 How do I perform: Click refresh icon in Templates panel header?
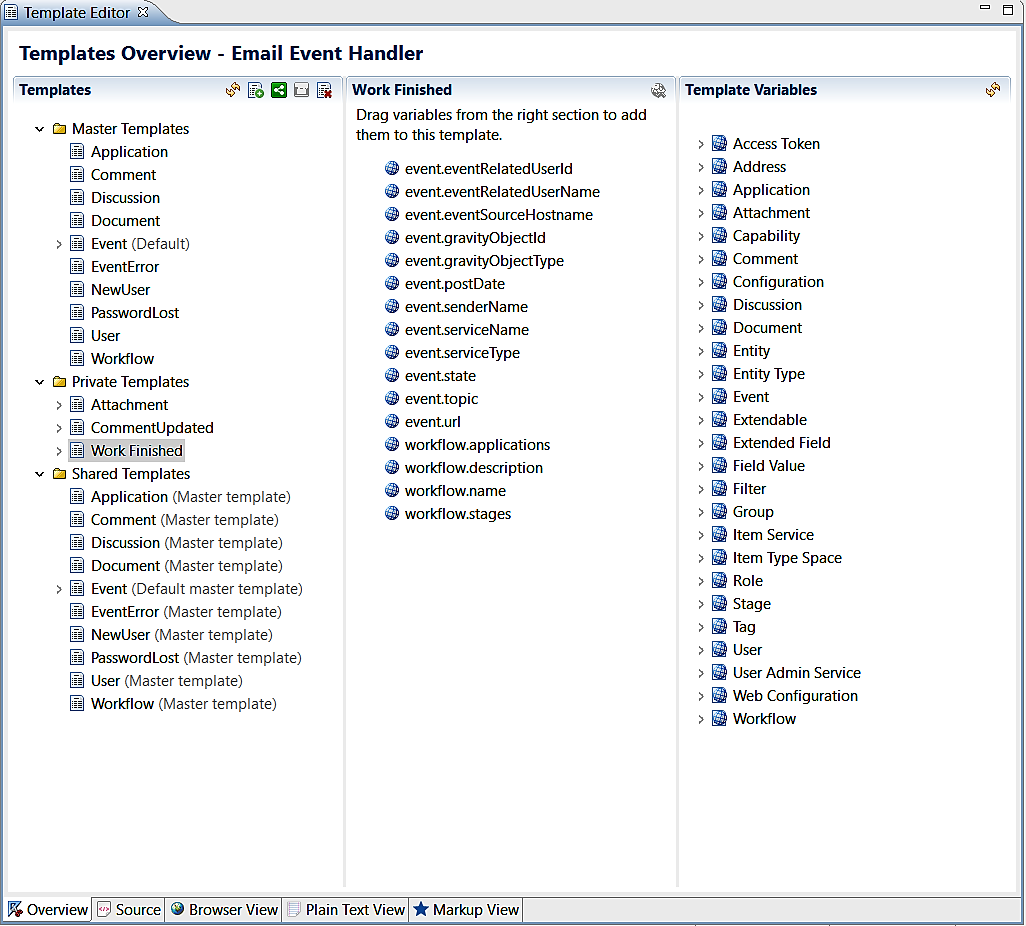(x=233, y=90)
